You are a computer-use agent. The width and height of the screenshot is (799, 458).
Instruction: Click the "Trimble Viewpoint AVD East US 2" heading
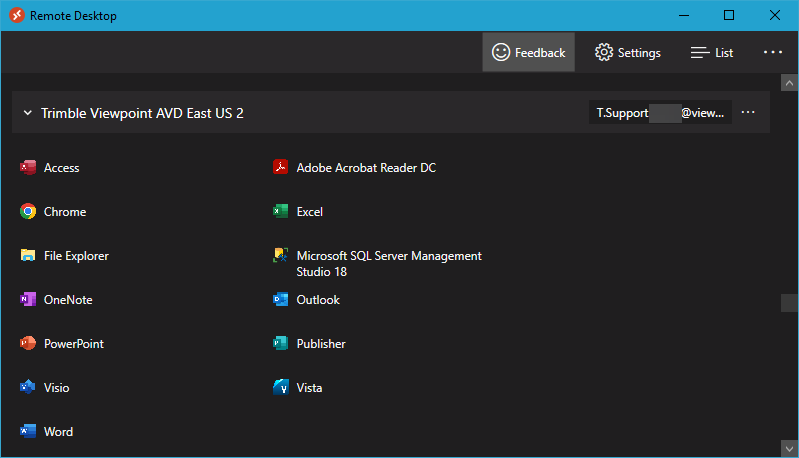[x=142, y=113]
